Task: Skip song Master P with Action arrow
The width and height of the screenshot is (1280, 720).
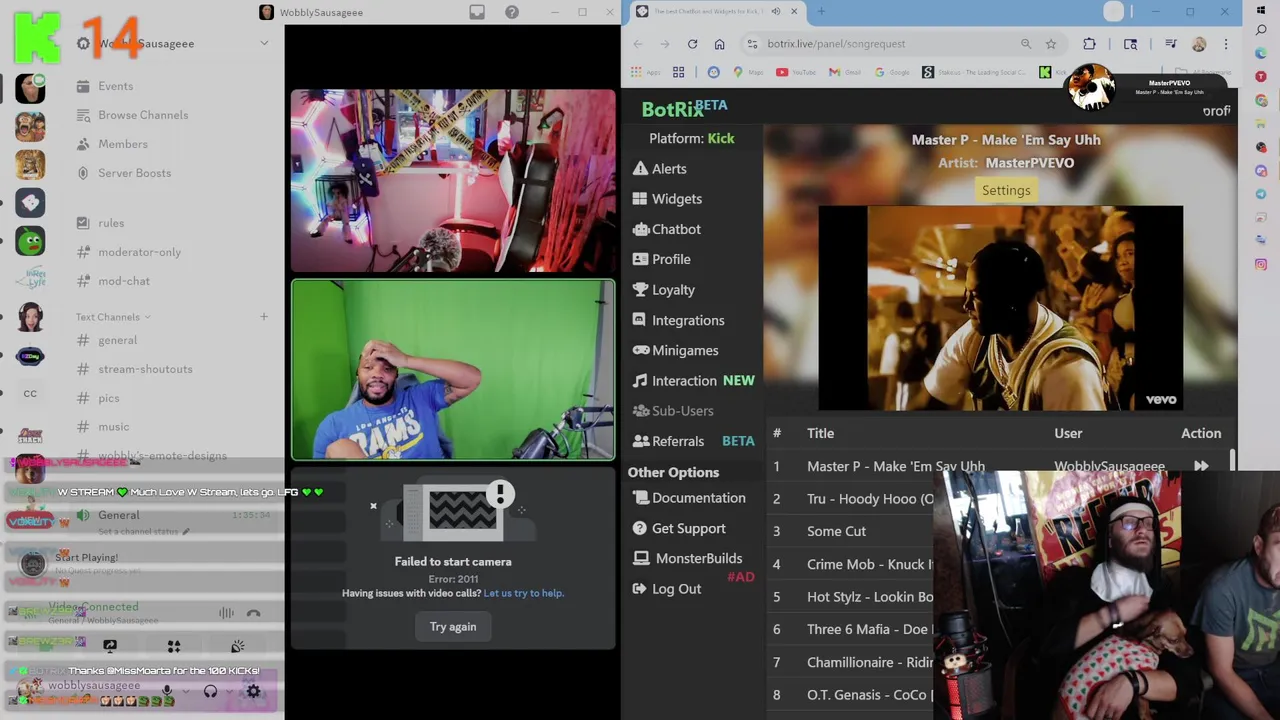Action: [x=1201, y=466]
